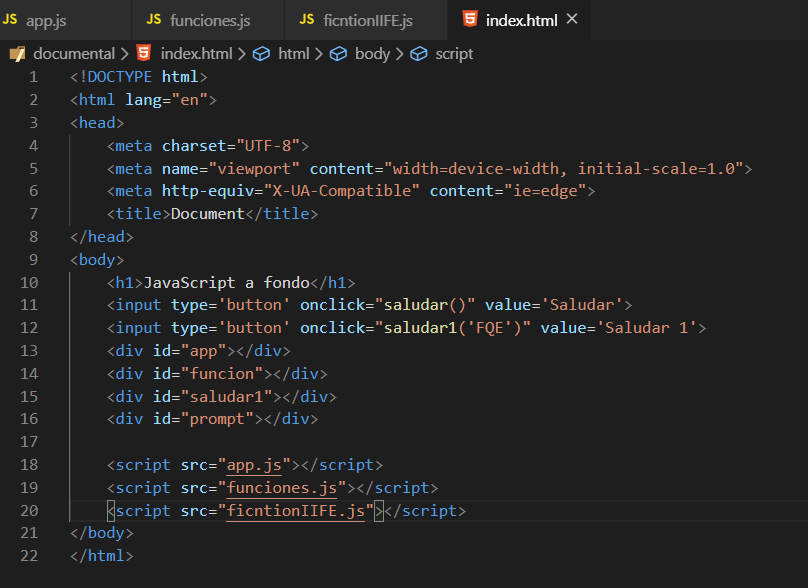
Task: Click the opening <head> tag
Action: coord(97,123)
